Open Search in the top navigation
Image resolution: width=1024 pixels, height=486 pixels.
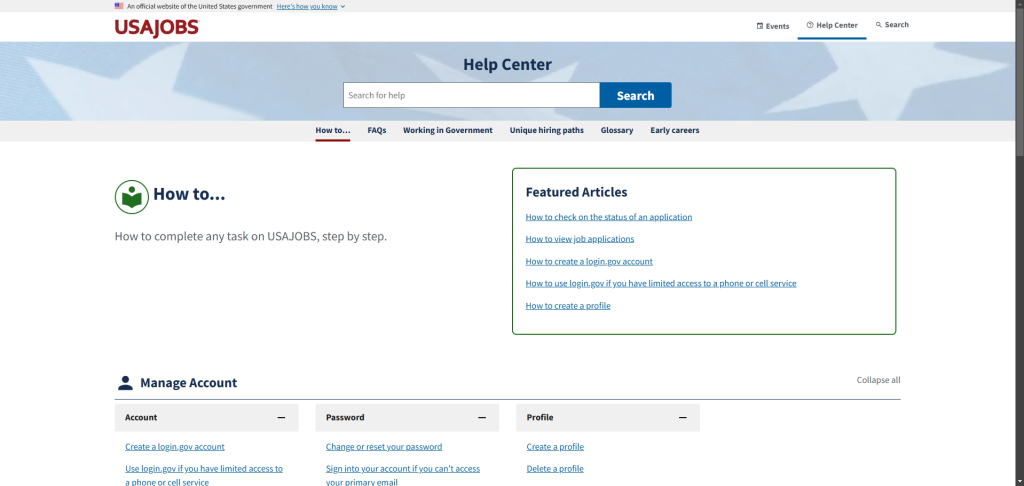[x=892, y=25]
